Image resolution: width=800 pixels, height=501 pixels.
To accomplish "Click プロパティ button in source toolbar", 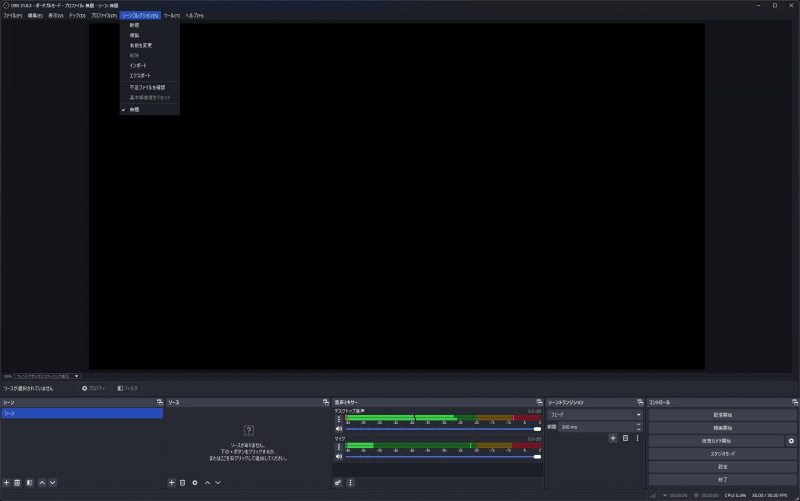I will 93,388.
